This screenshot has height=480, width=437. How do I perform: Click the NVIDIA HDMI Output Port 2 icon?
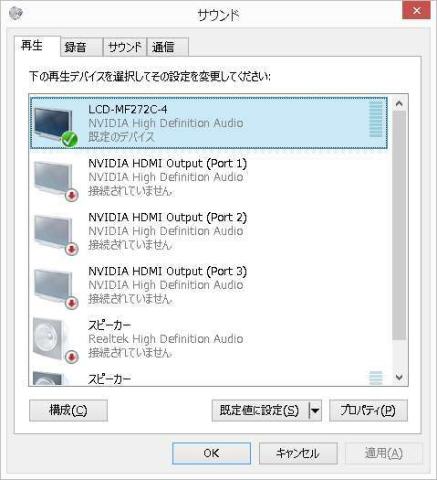pyautogui.click(x=55, y=234)
